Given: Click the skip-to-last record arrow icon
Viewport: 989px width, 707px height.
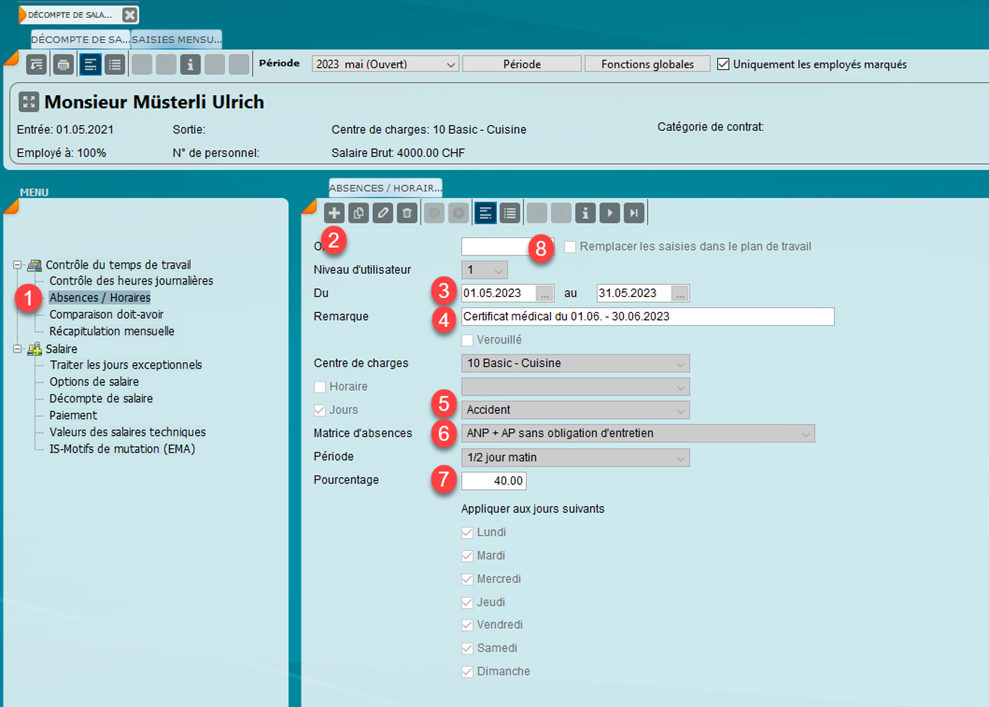Looking at the screenshot, I should coord(634,213).
